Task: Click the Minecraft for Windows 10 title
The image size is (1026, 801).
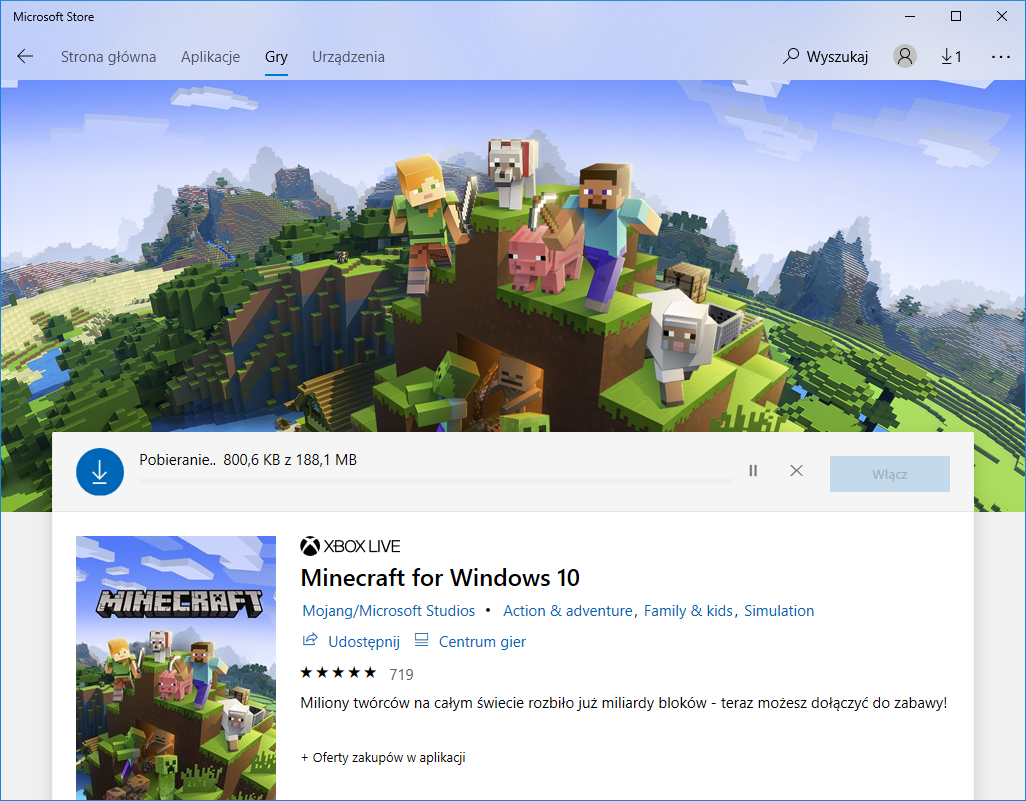Action: [x=440, y=578]
